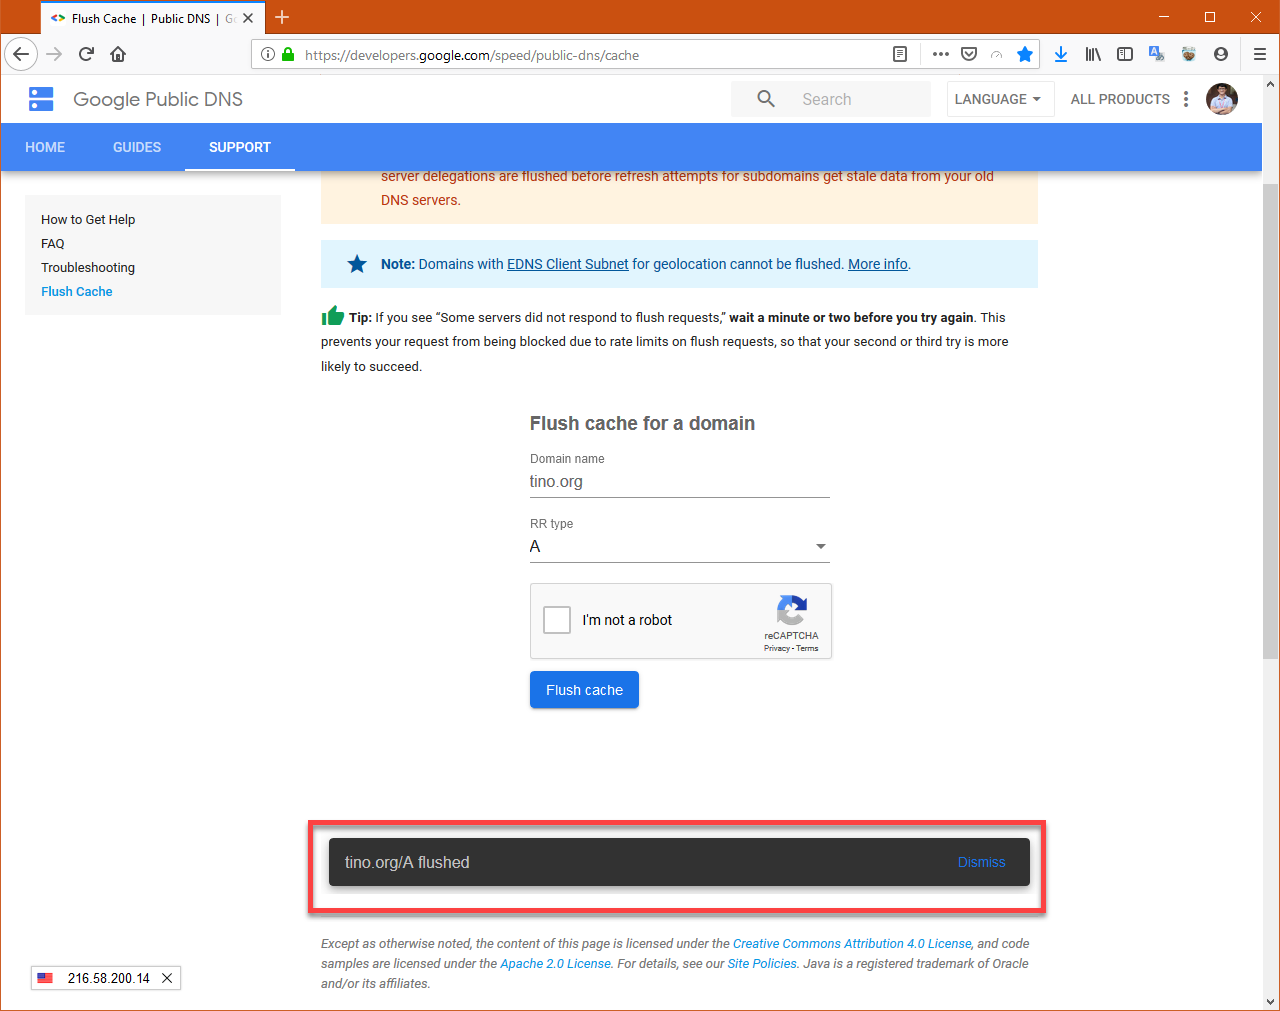
Task: Toggle the browser sidebar icon
Action: point(1125,55)
